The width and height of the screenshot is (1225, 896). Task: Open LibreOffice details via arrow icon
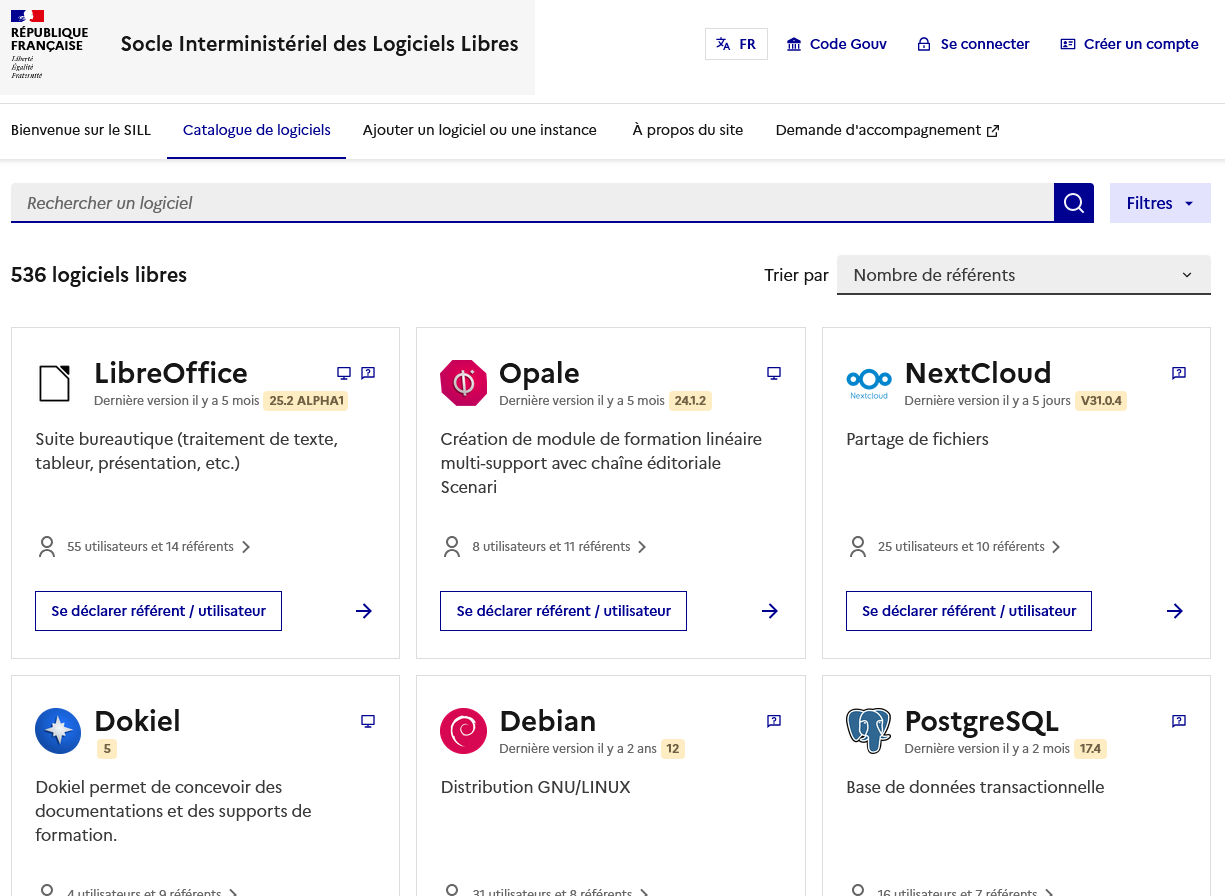click(x=364, y=611)
